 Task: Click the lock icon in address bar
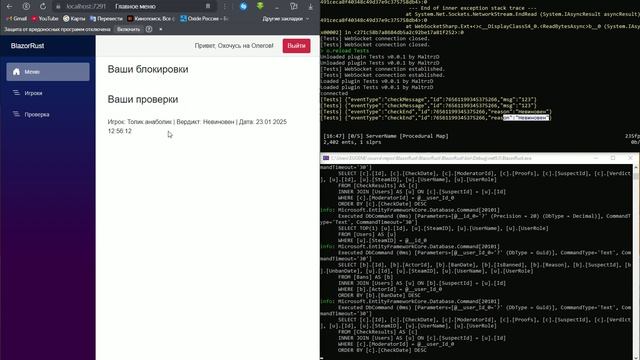pyautogui.click(x=58, y=7)
